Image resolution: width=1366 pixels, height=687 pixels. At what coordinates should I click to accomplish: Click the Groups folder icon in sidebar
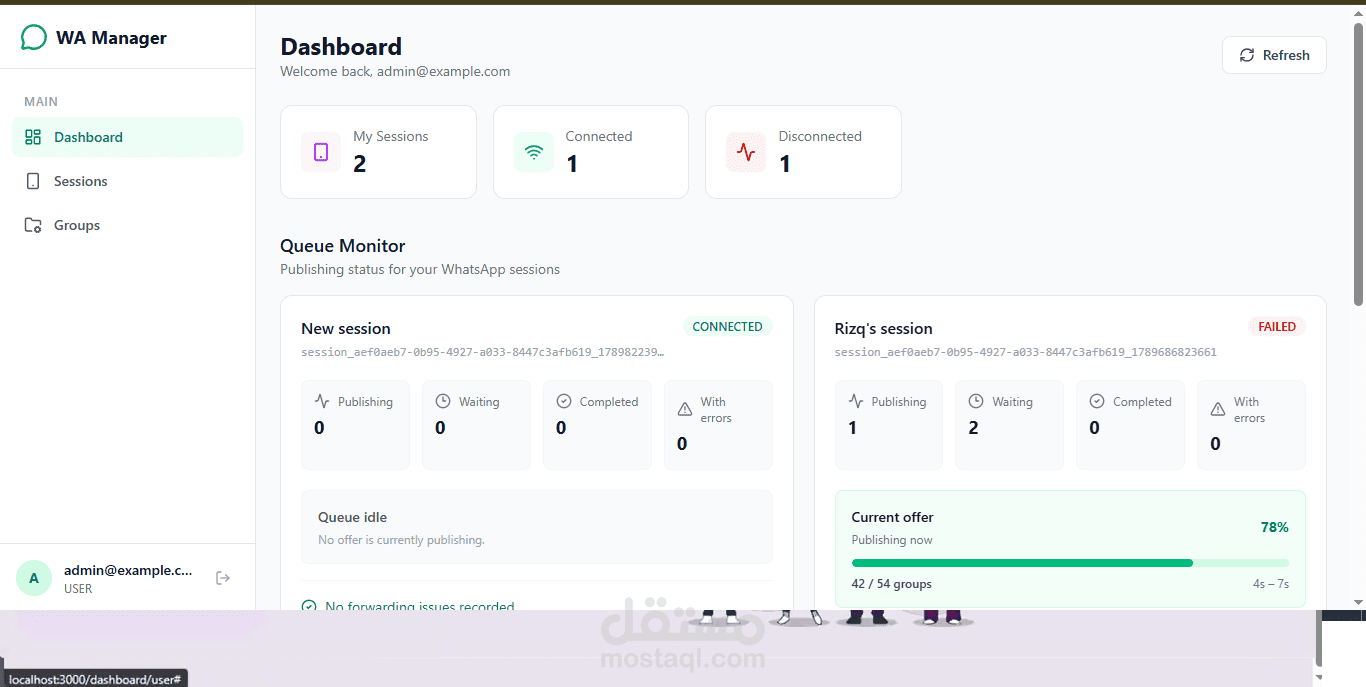click(33, 225)
